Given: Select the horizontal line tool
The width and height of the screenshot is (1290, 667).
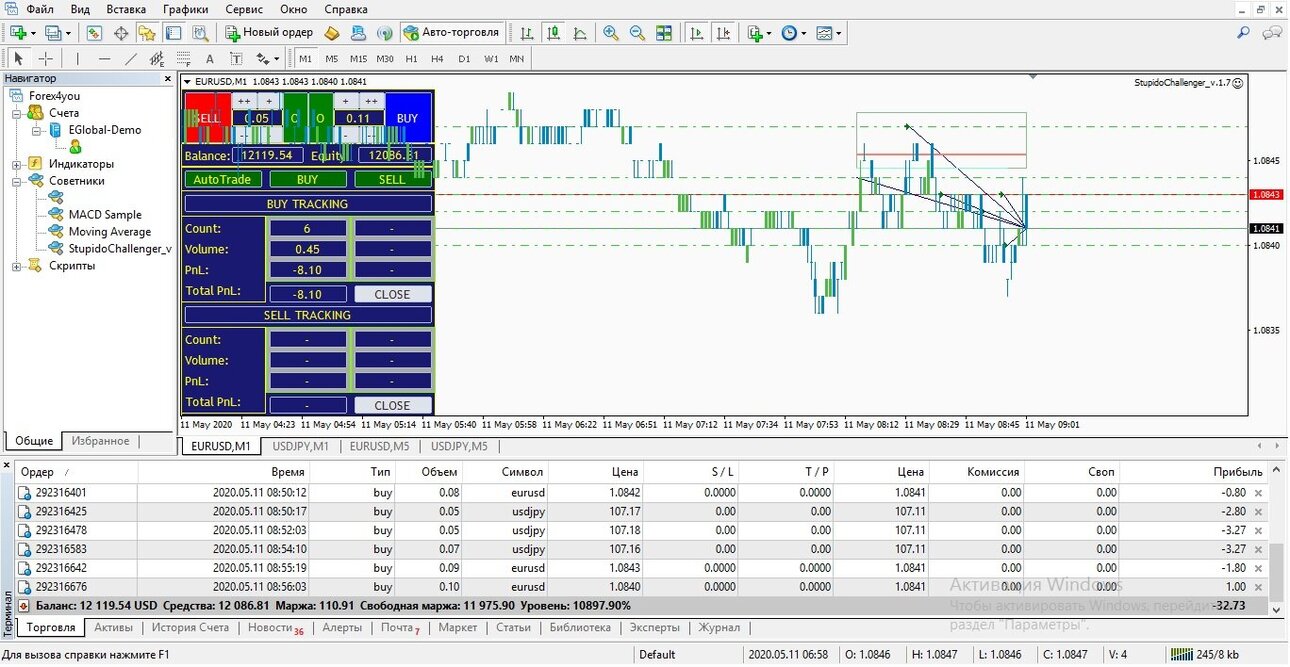Looking at the screenshot, I should click(104, 59).
